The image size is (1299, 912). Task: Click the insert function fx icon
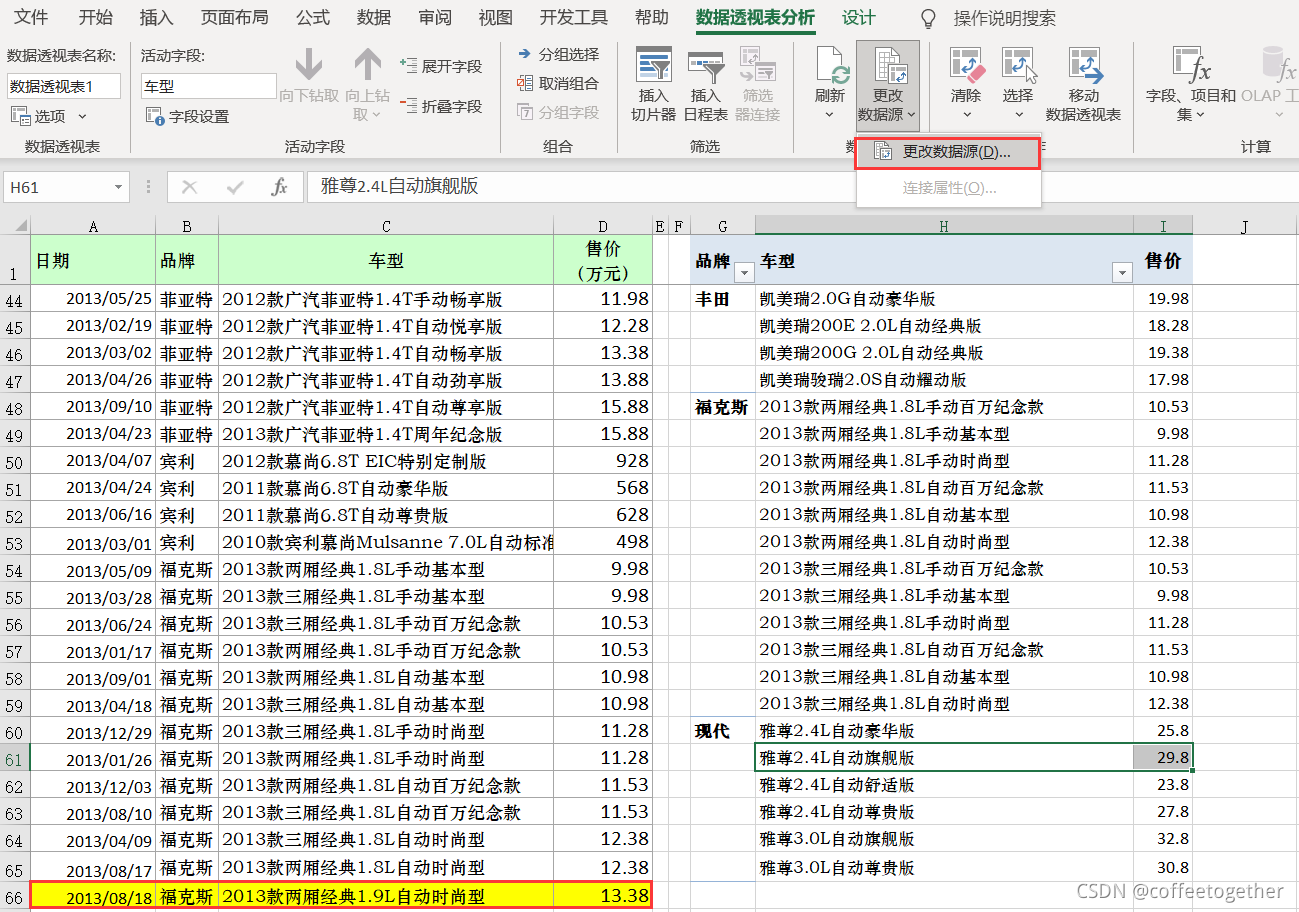pyautogui.click(x=280, y=187)
